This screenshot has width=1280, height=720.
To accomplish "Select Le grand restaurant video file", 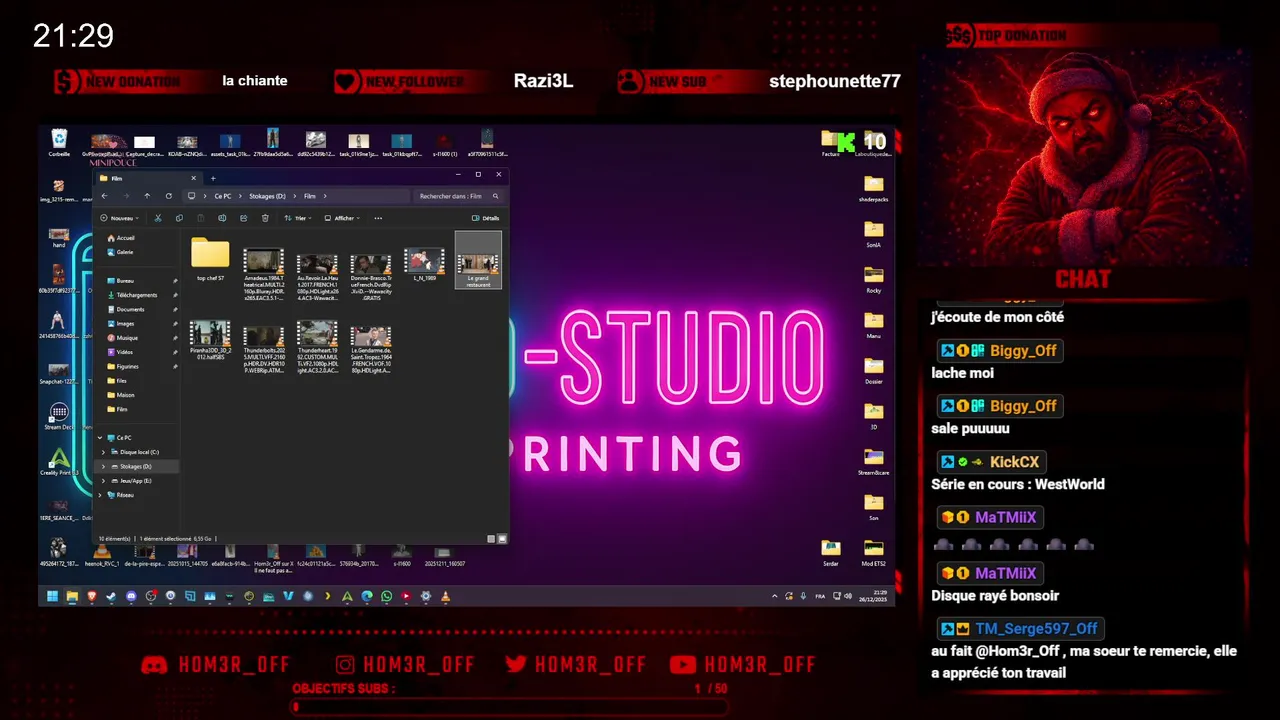I will 478,260.
